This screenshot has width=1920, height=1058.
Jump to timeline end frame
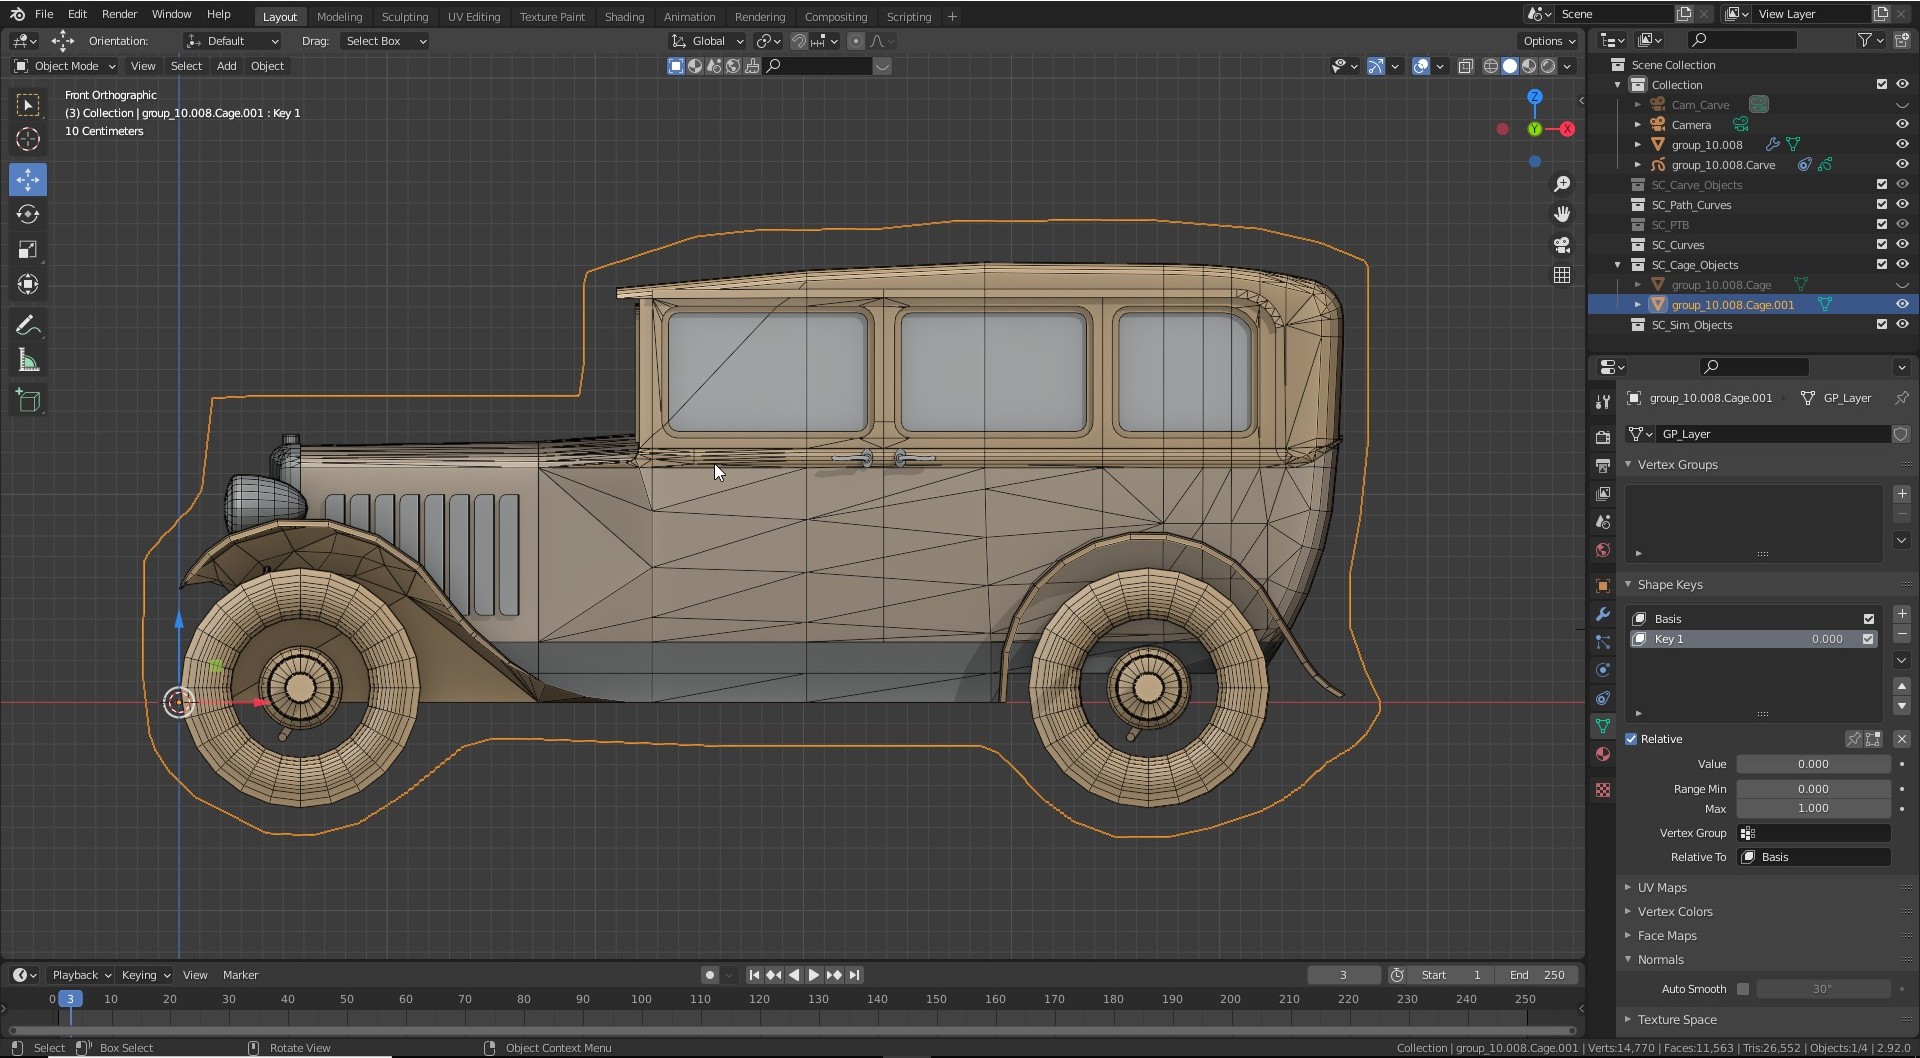(x=854, y=975)
